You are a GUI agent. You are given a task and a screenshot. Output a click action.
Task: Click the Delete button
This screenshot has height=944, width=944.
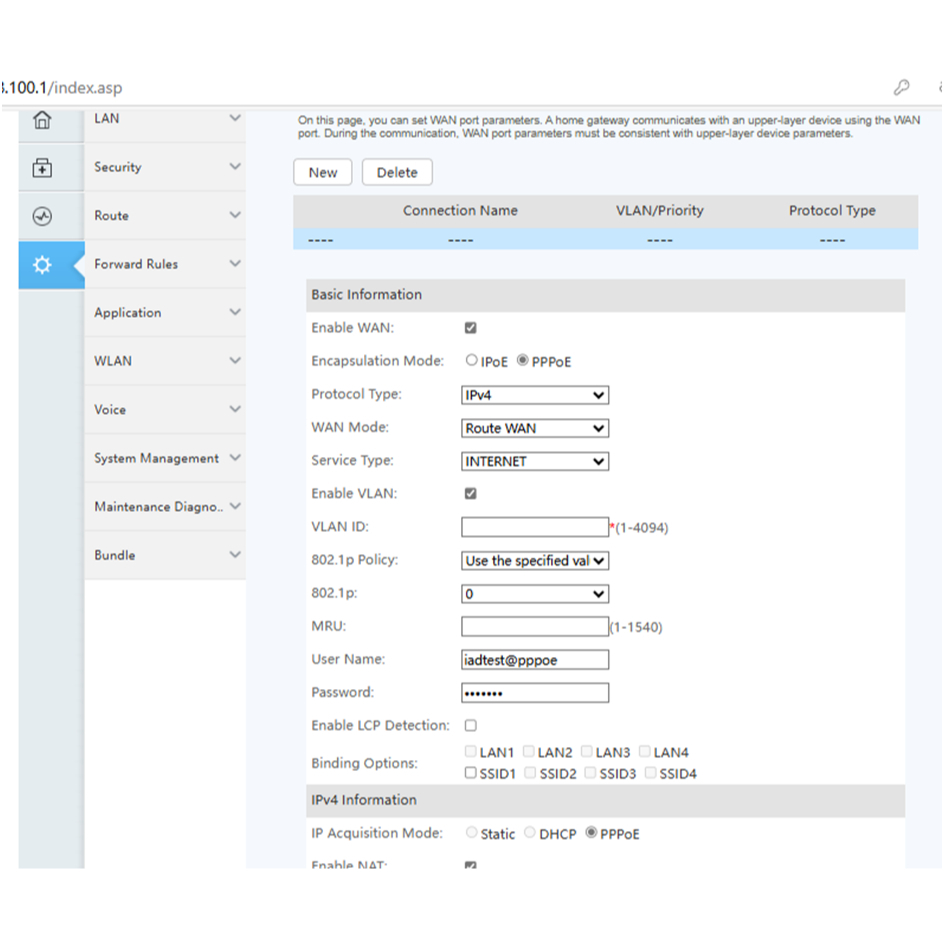click(x=397, y=172)
